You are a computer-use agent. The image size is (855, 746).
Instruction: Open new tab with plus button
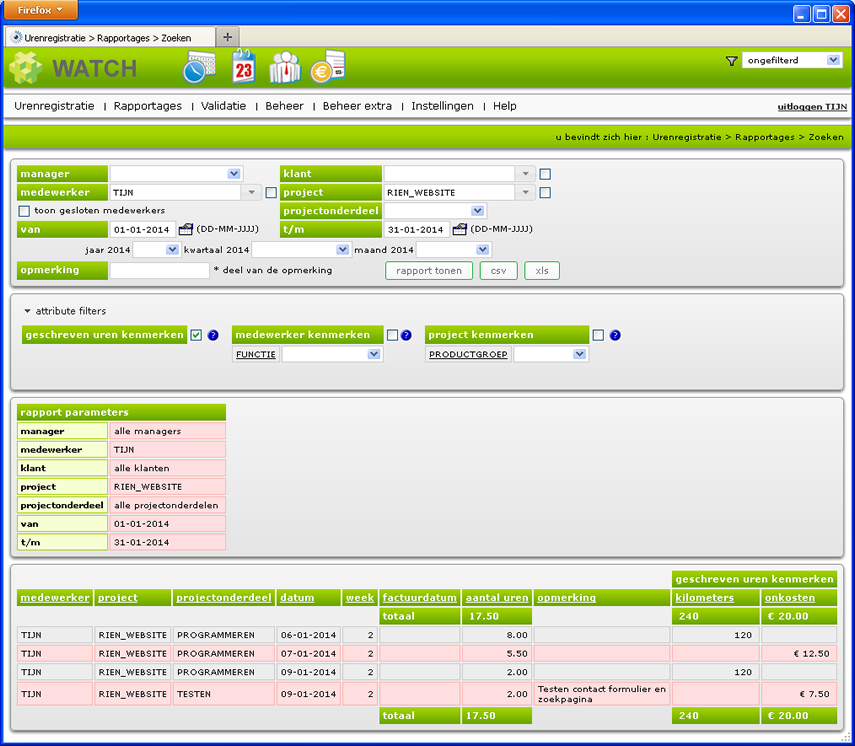click(227, 37)
